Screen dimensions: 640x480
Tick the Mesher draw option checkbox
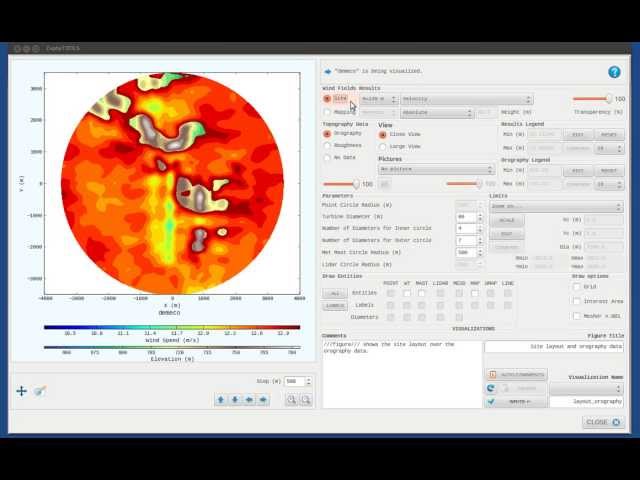click(x=576, y=316)
